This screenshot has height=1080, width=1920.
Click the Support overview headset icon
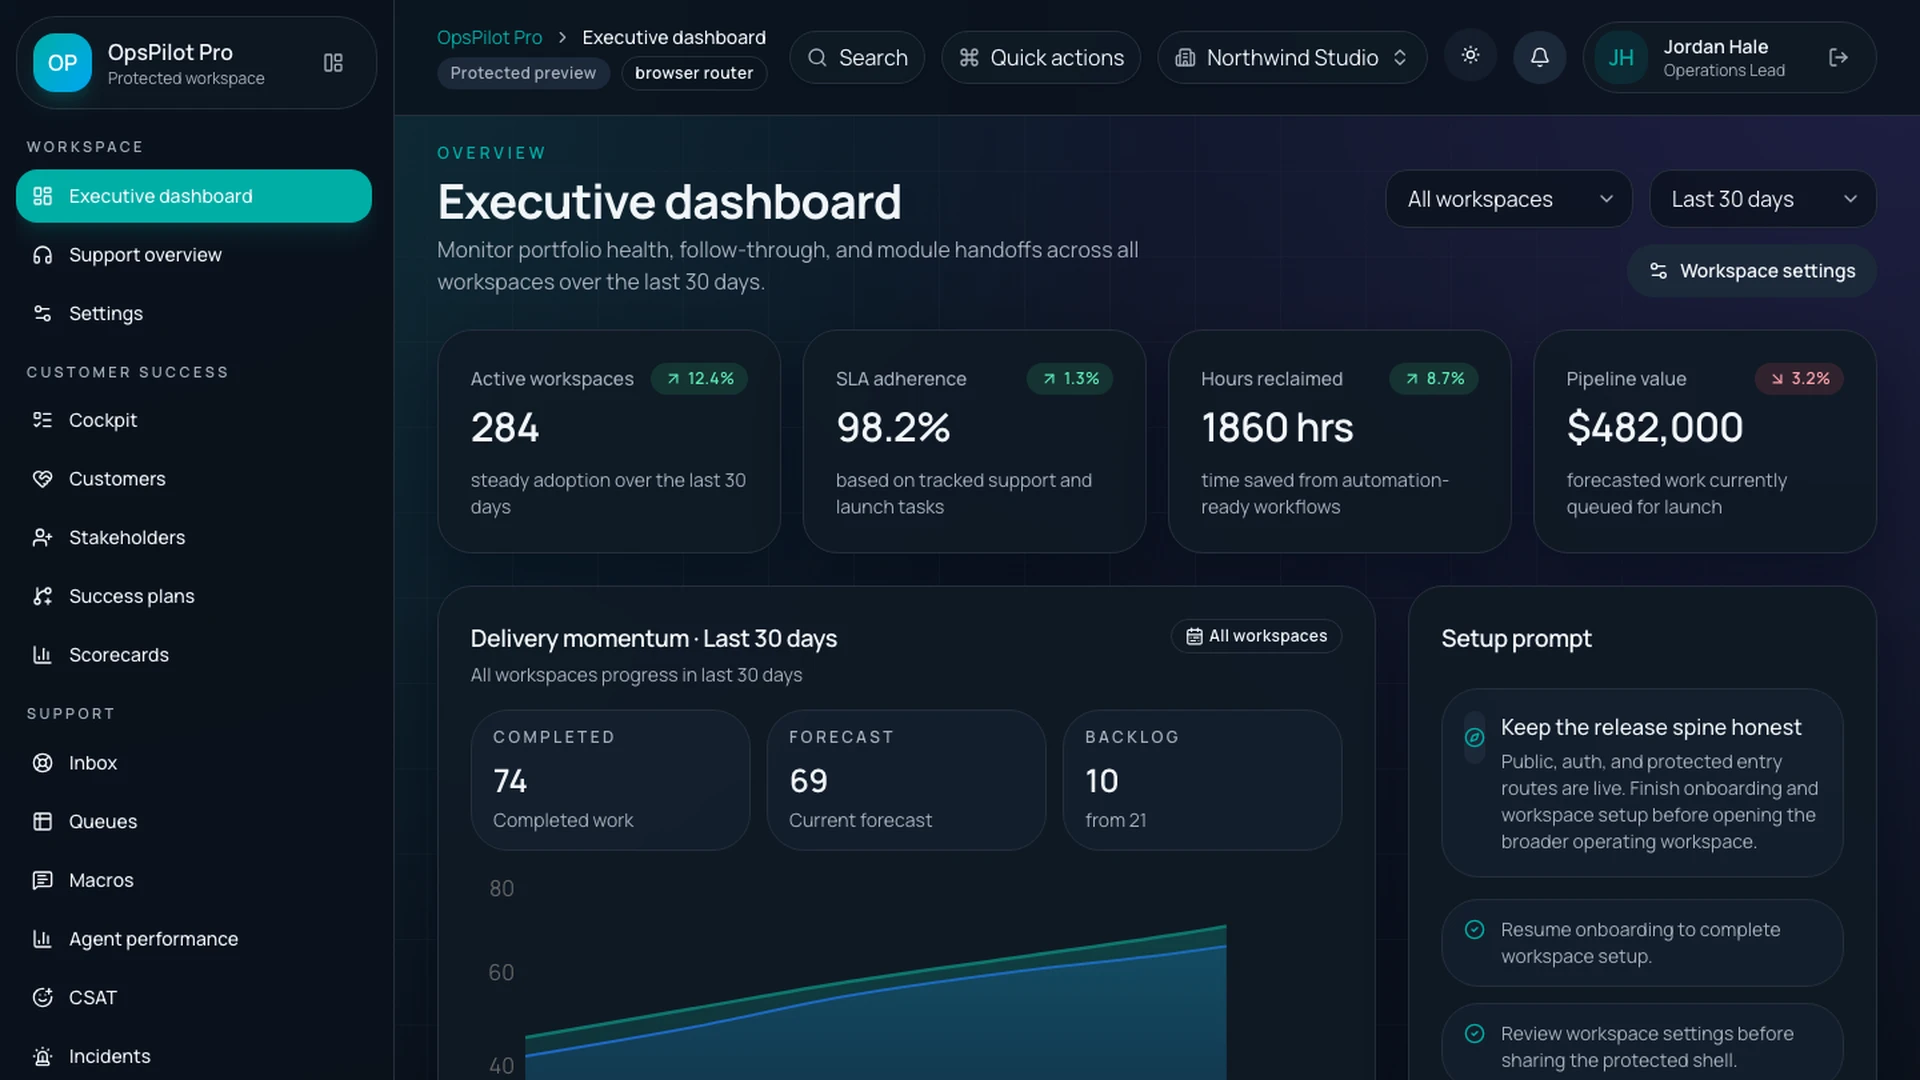(42, 255)
